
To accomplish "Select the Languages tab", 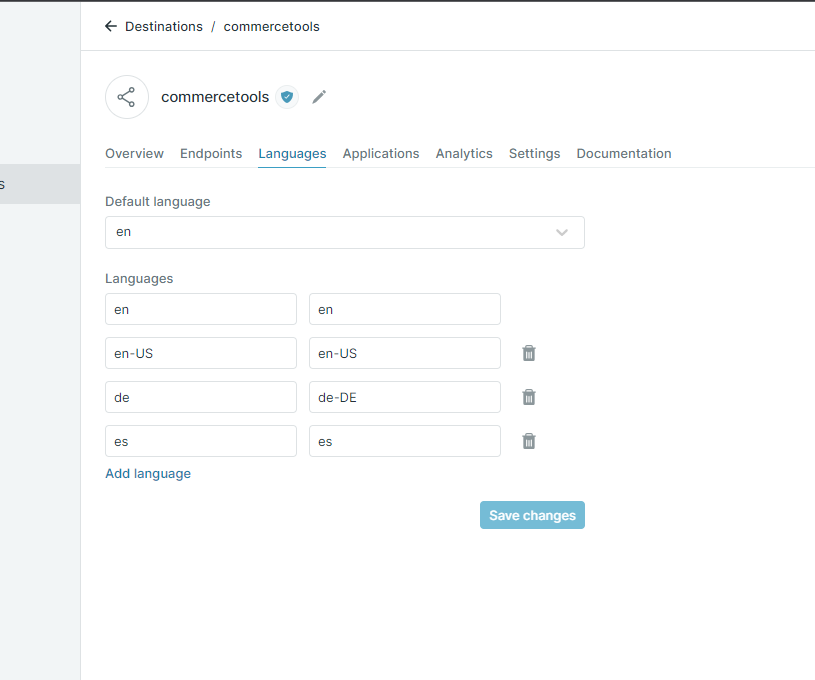I will point(292,153).
